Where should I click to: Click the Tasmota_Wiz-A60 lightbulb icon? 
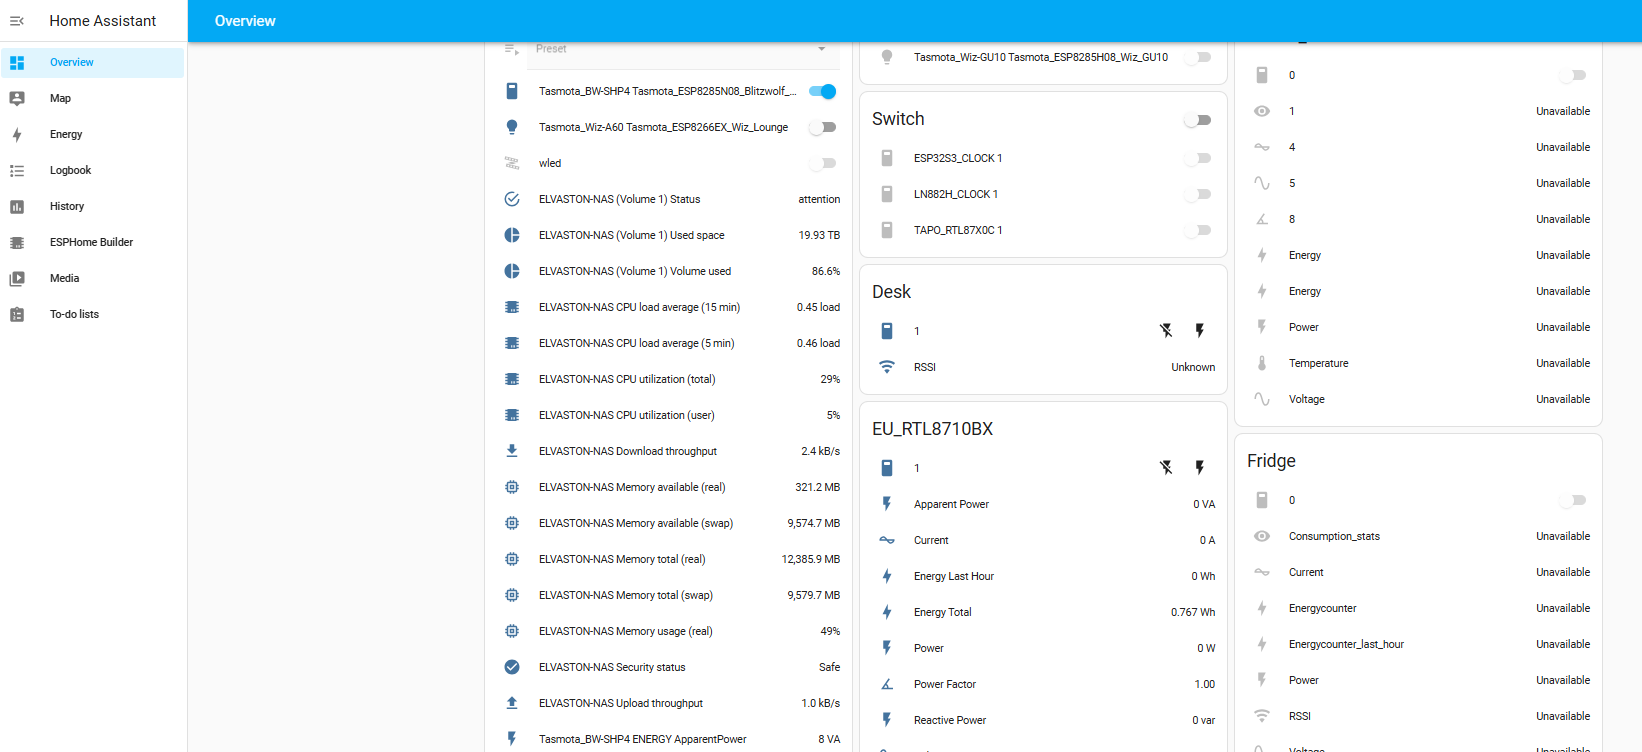point(512,127)
